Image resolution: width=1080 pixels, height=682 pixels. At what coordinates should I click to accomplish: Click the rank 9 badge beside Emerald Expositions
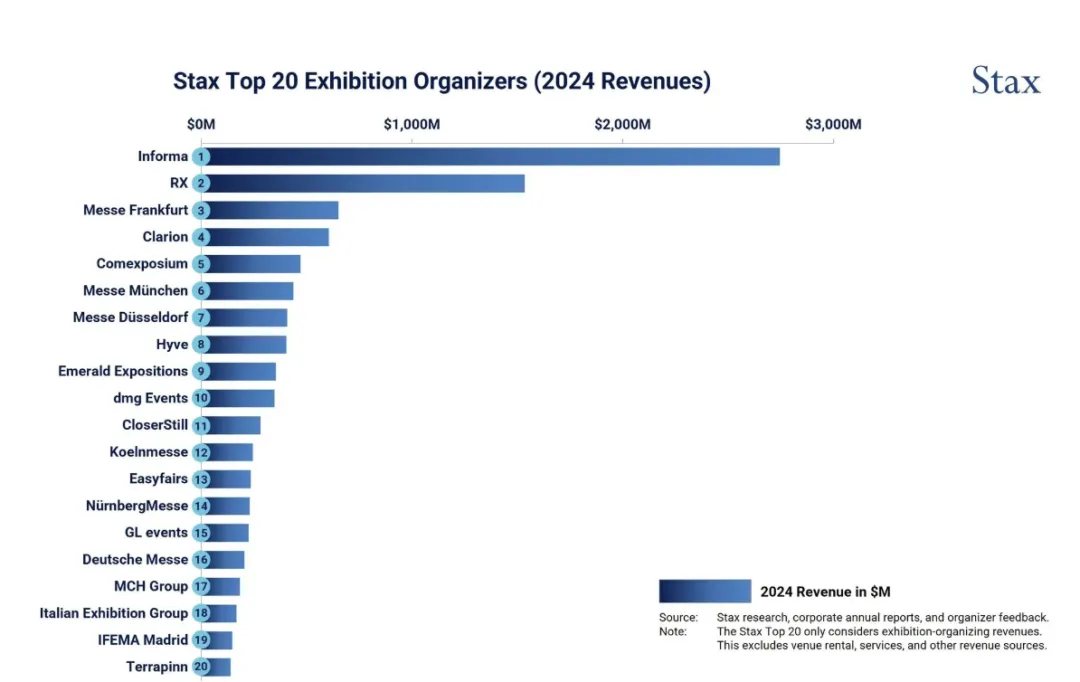[201, 371]
